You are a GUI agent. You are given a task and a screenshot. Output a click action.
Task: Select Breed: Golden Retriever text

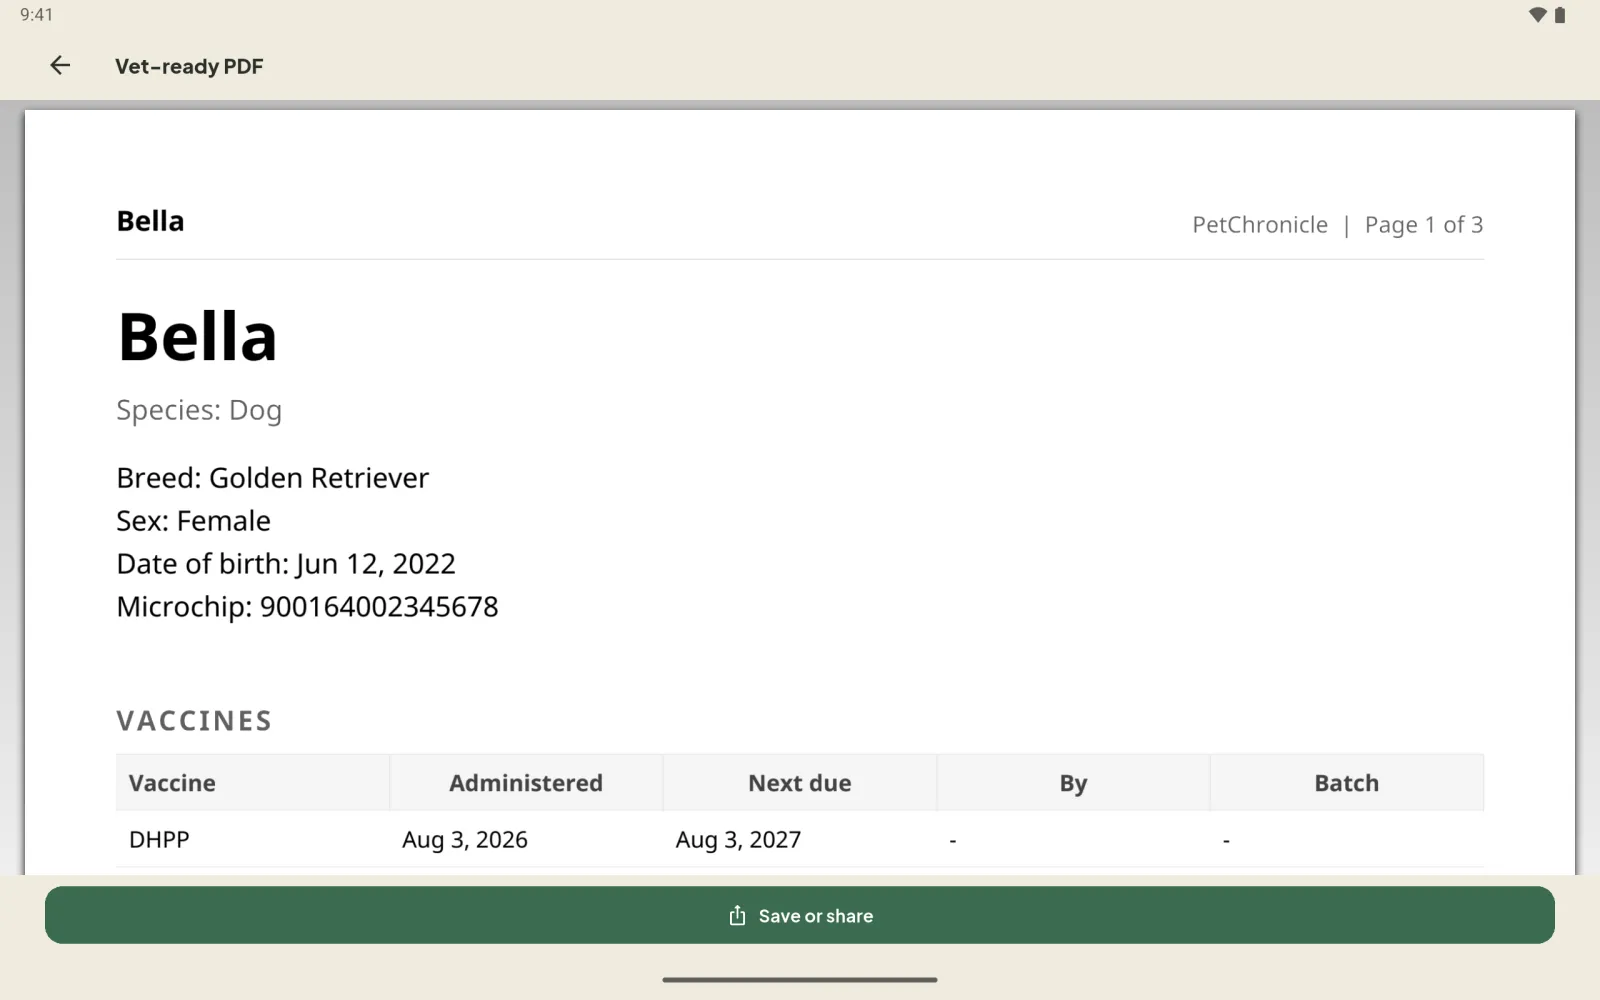coord(272,478)
